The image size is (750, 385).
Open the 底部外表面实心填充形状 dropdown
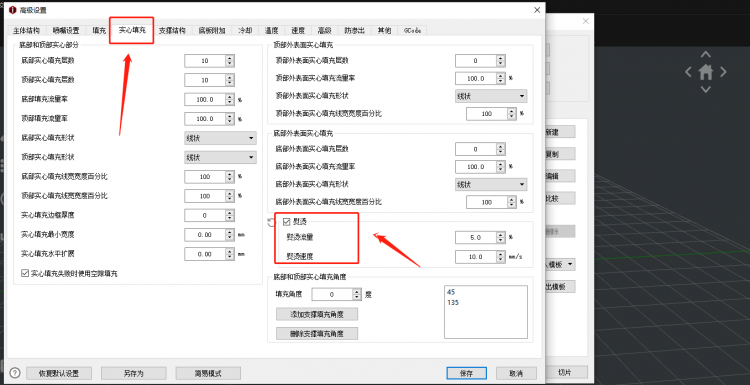(x=491, y=184)
